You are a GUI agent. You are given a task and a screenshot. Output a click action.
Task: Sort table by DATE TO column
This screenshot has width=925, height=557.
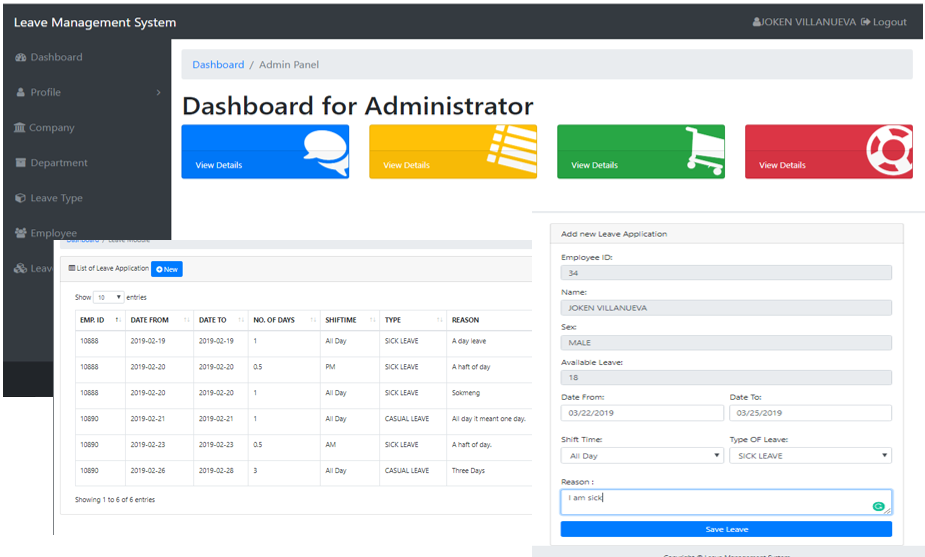click(x=221, y=320)
